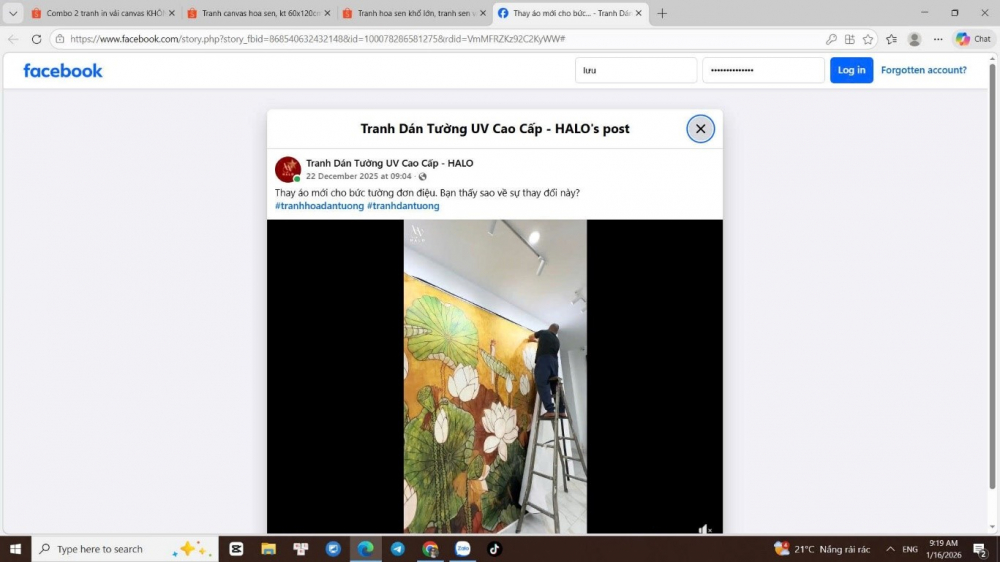Open browser Settings and more menu
The image size is (1000, 562).
coord(938,39)
